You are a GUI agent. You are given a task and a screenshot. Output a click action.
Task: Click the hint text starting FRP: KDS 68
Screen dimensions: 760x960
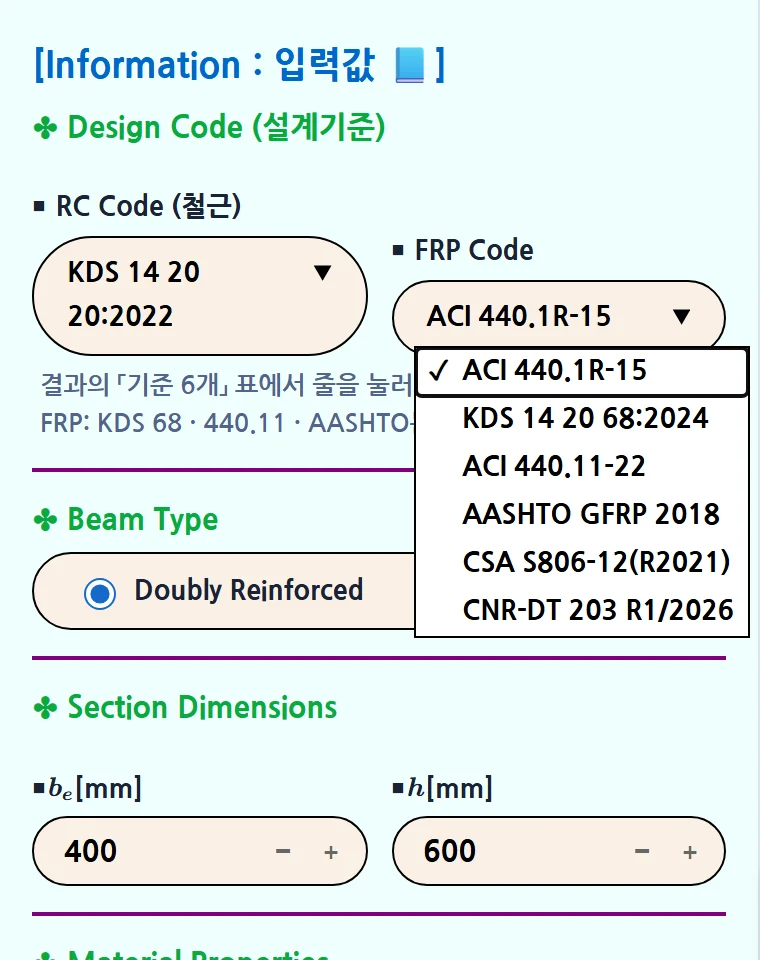[227, 423]
